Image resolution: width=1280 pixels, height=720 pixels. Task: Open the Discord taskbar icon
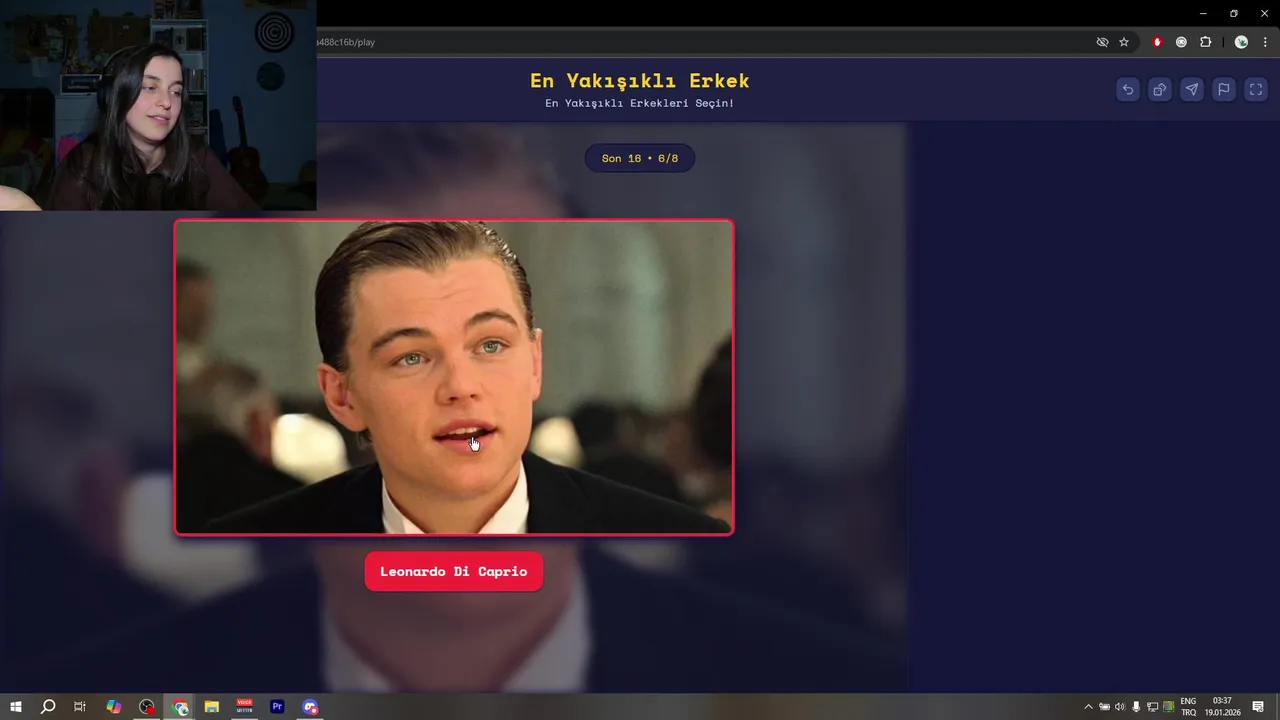coord(310,707)
